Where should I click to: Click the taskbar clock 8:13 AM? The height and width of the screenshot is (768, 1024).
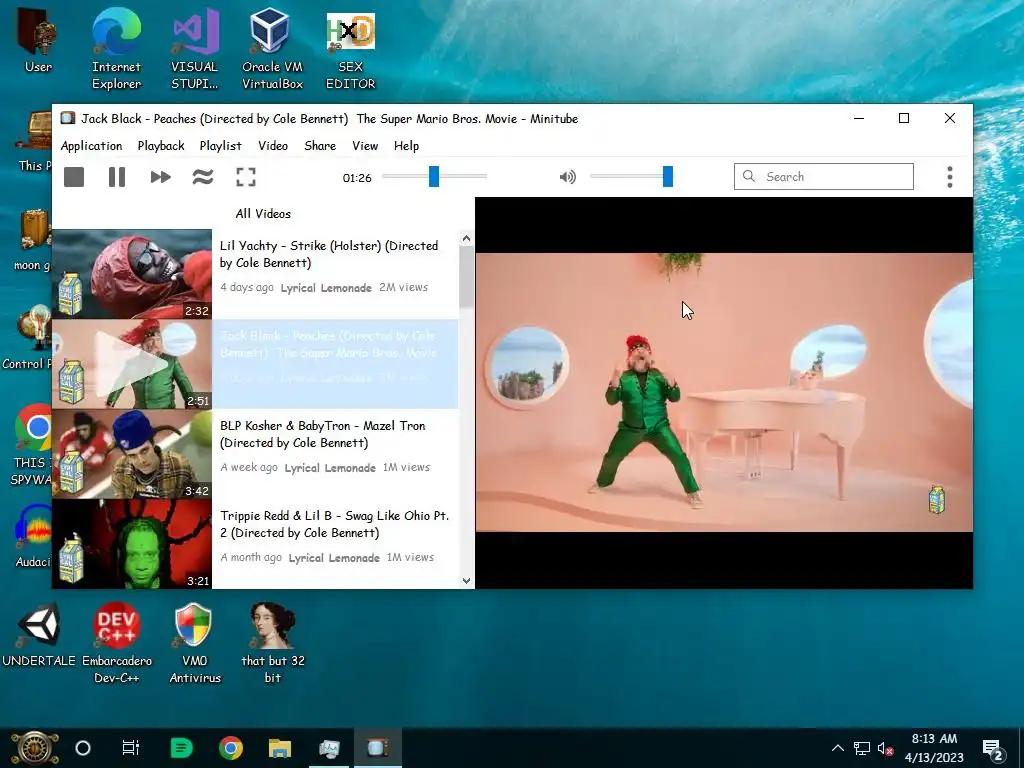click(935, 739)
